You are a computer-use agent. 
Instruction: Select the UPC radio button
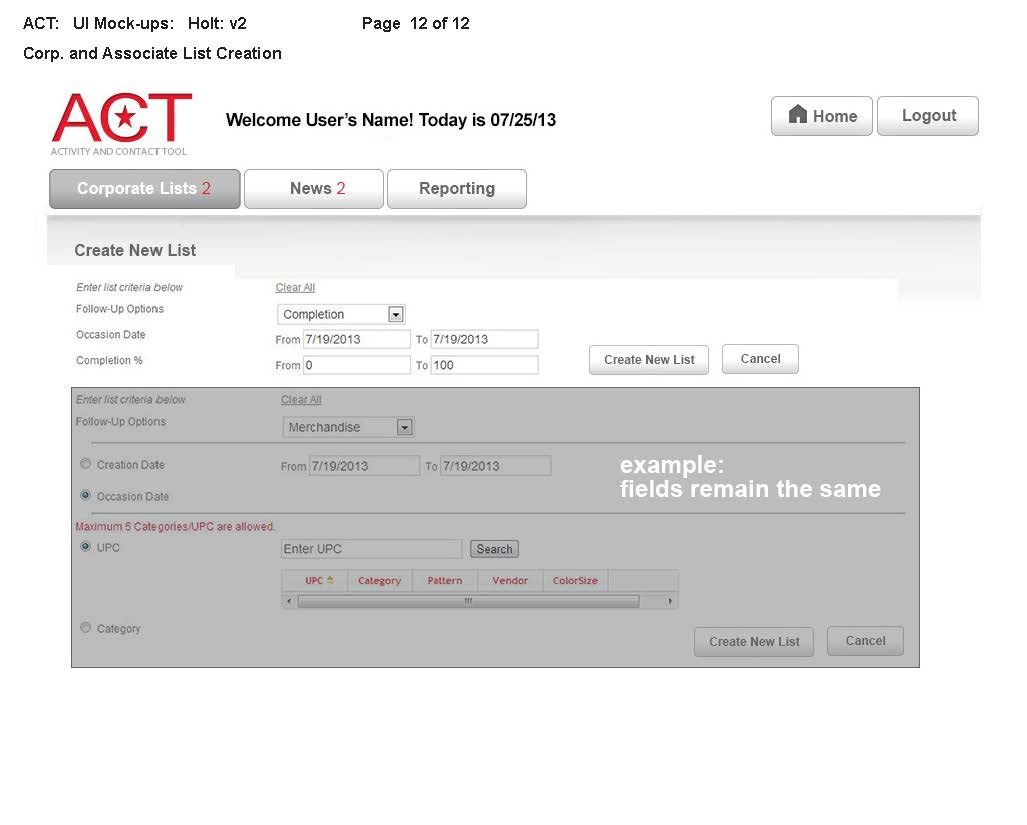tap(85, 546)
